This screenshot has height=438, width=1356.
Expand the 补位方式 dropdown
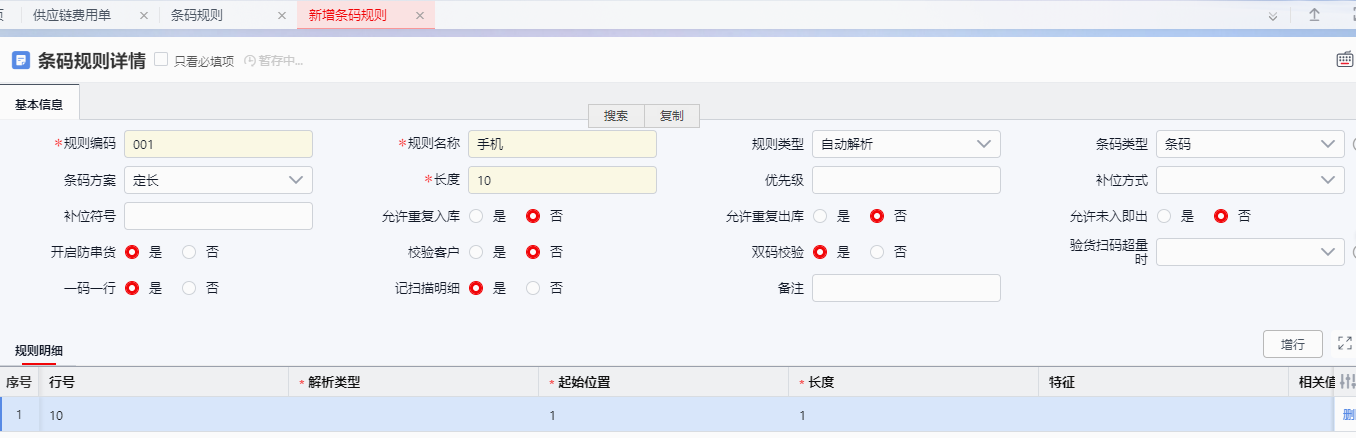[x=1250, y=180]
